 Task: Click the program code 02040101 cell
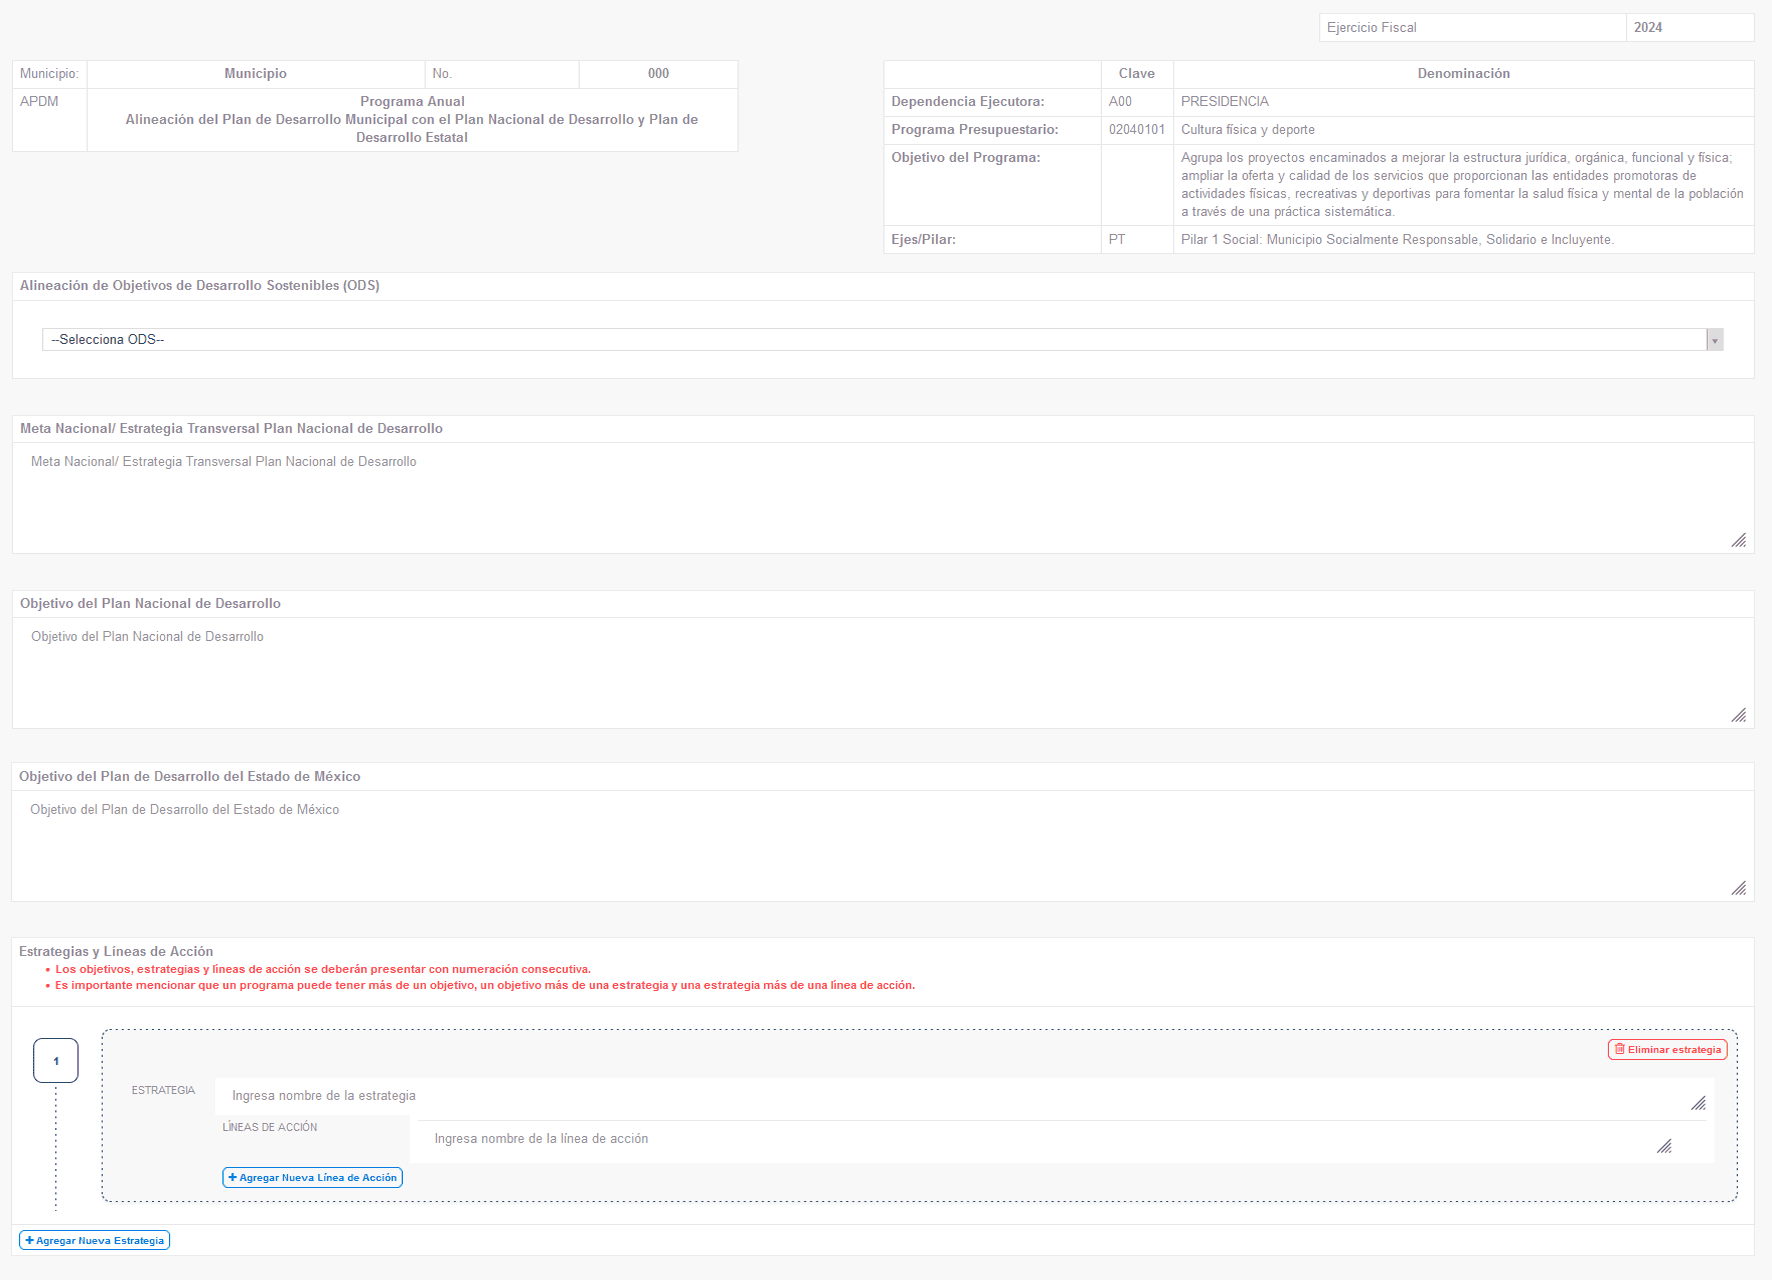[x=1136, y=130]
